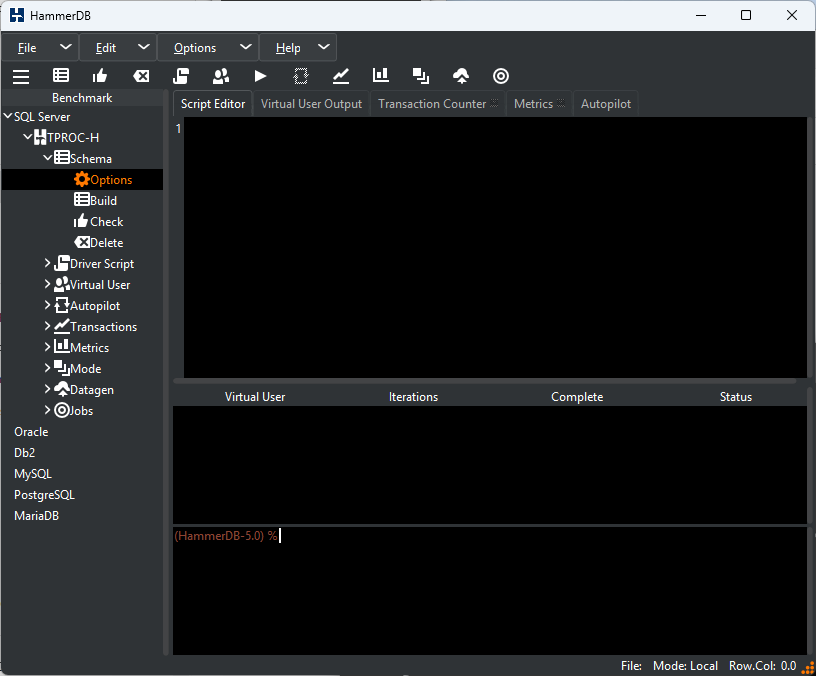
Task: Click the Iterations column header
Action: (x=413, y=397)
